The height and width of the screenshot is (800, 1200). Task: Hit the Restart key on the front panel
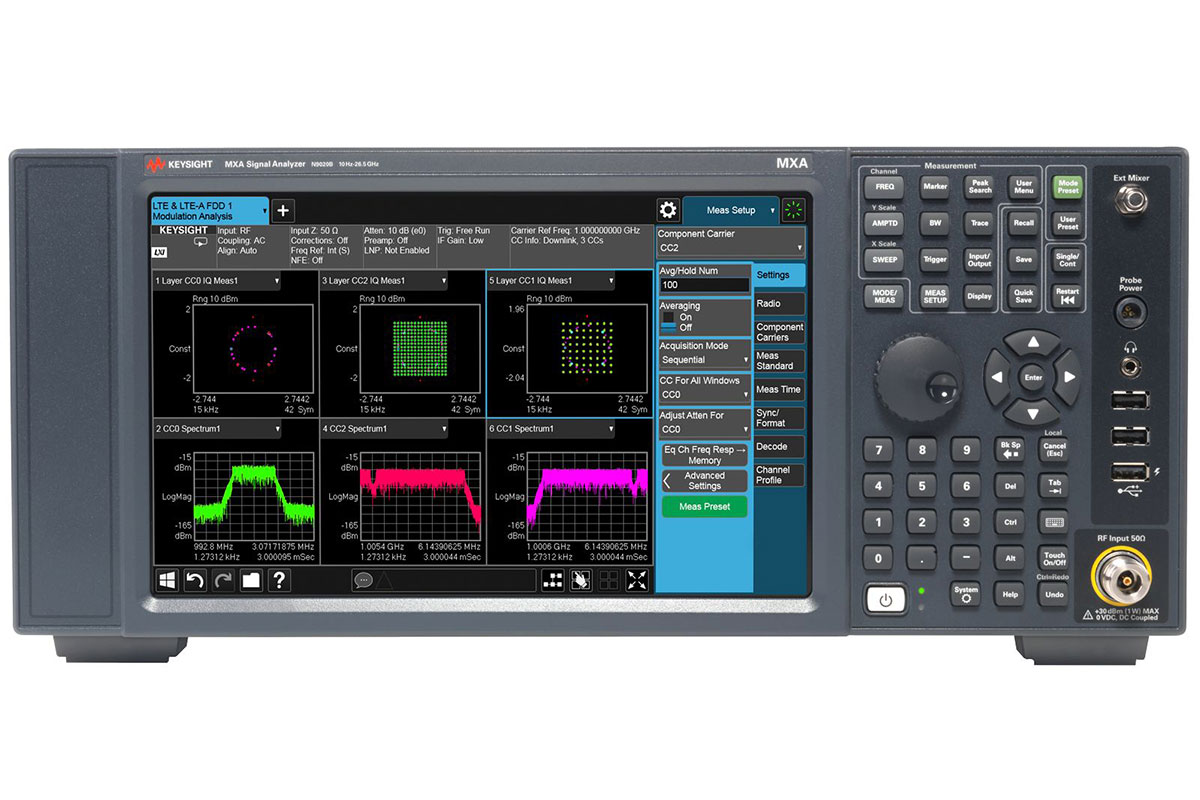[1067, 296]
